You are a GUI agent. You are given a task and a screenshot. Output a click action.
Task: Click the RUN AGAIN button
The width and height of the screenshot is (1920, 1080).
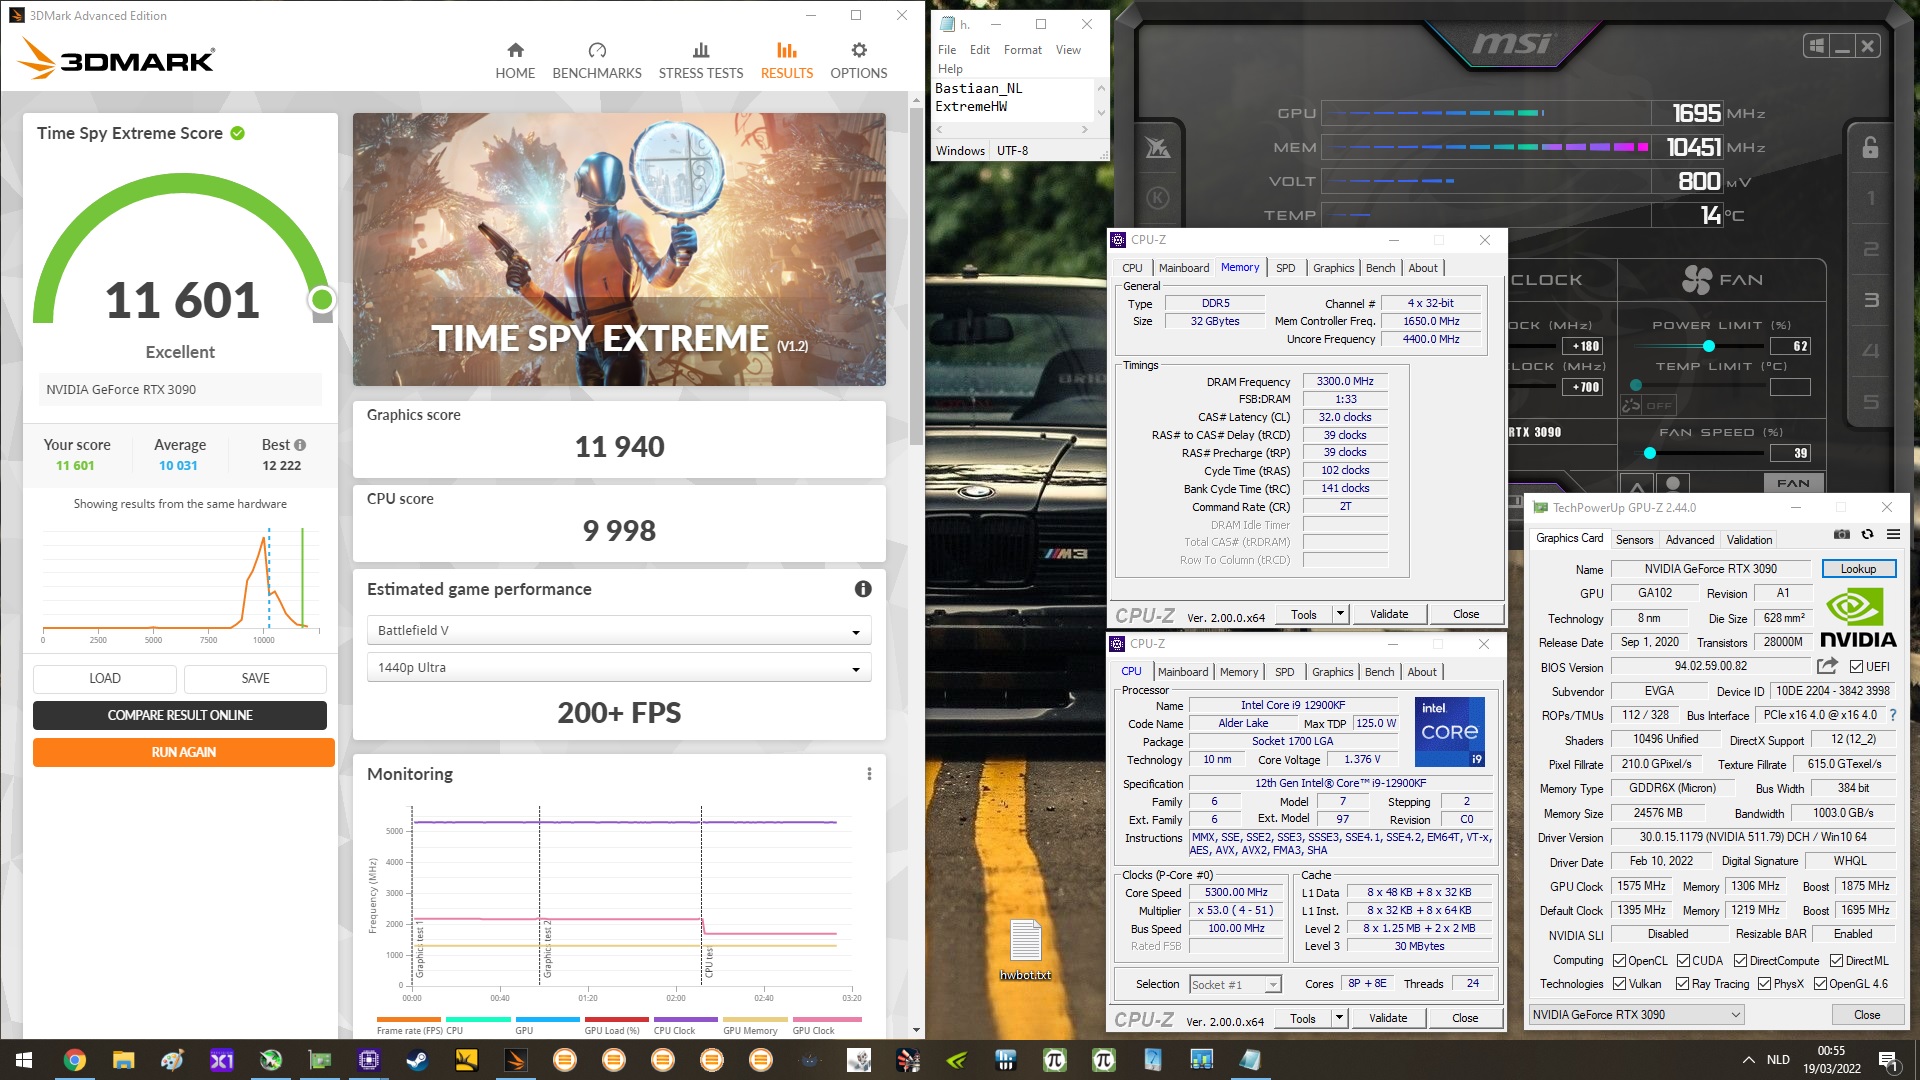[184, 752]
